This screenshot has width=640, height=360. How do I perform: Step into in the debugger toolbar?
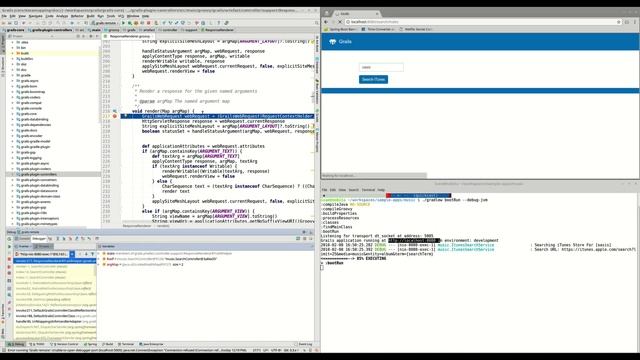tap(64, 238)
